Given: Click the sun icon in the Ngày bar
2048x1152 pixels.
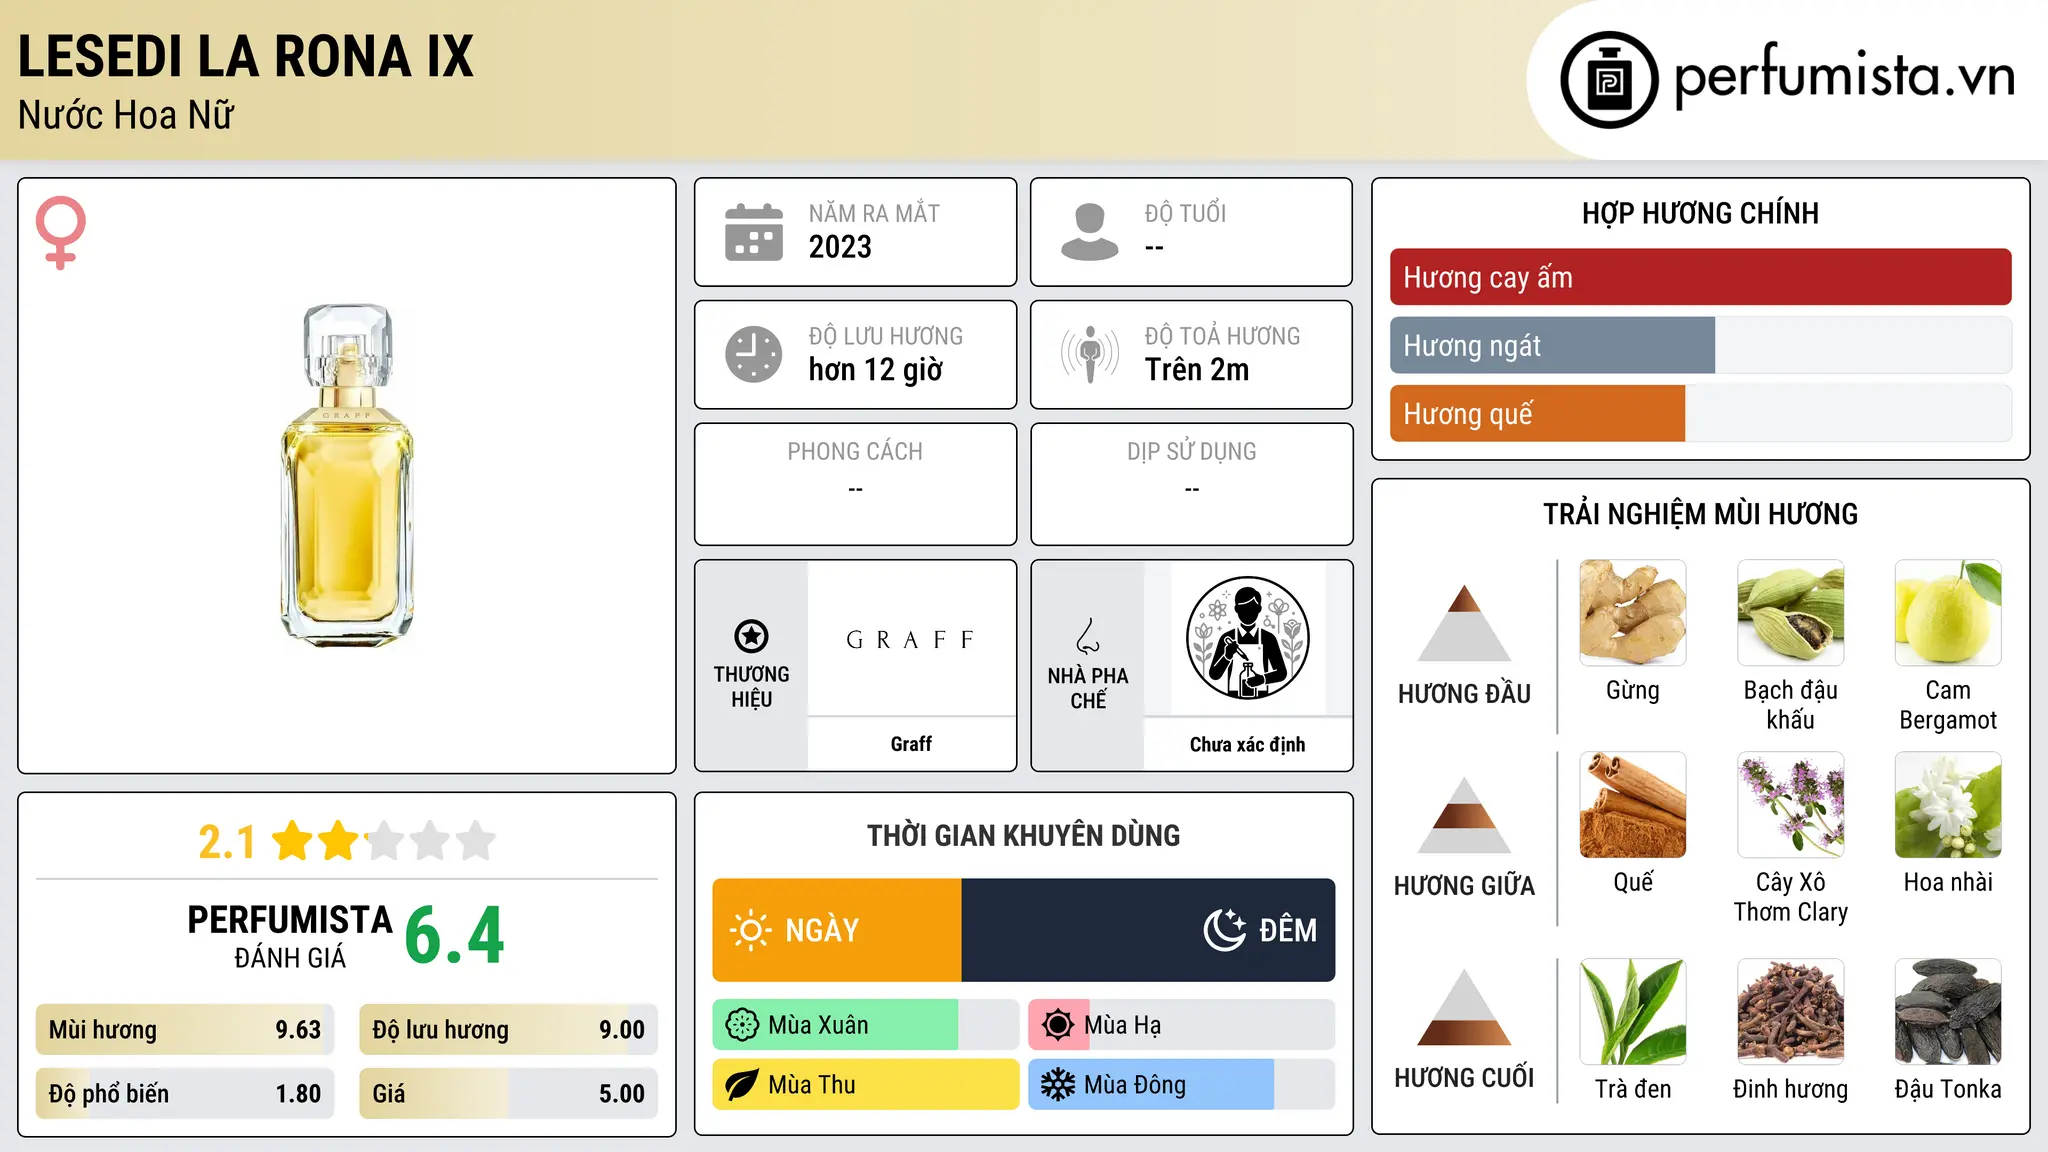Looking at the screenshot, I should point(750,930).
